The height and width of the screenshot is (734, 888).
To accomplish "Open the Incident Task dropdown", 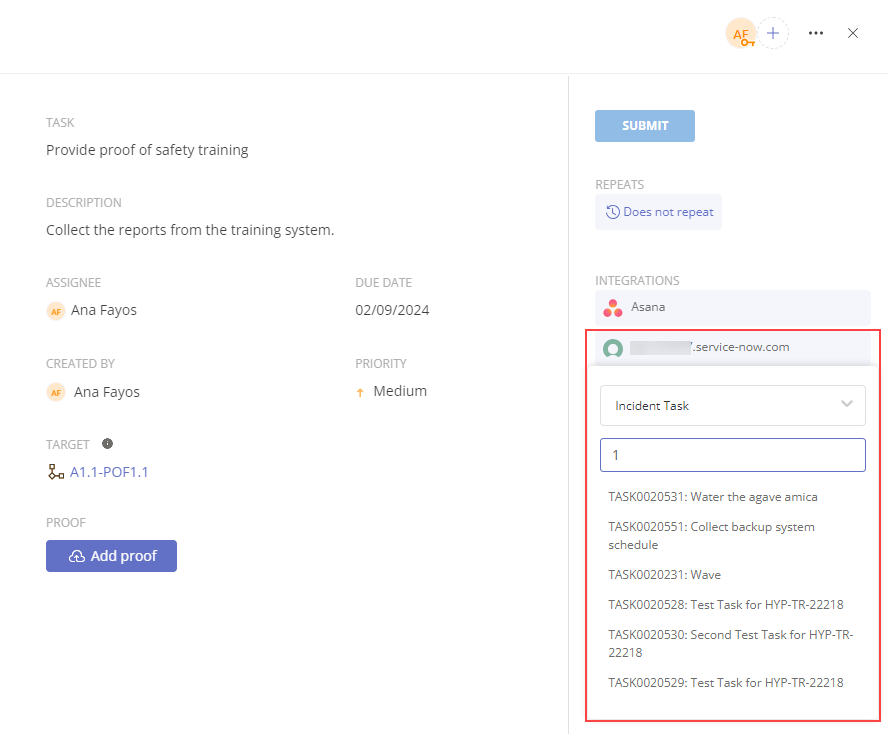I will (x=732, y=406).
